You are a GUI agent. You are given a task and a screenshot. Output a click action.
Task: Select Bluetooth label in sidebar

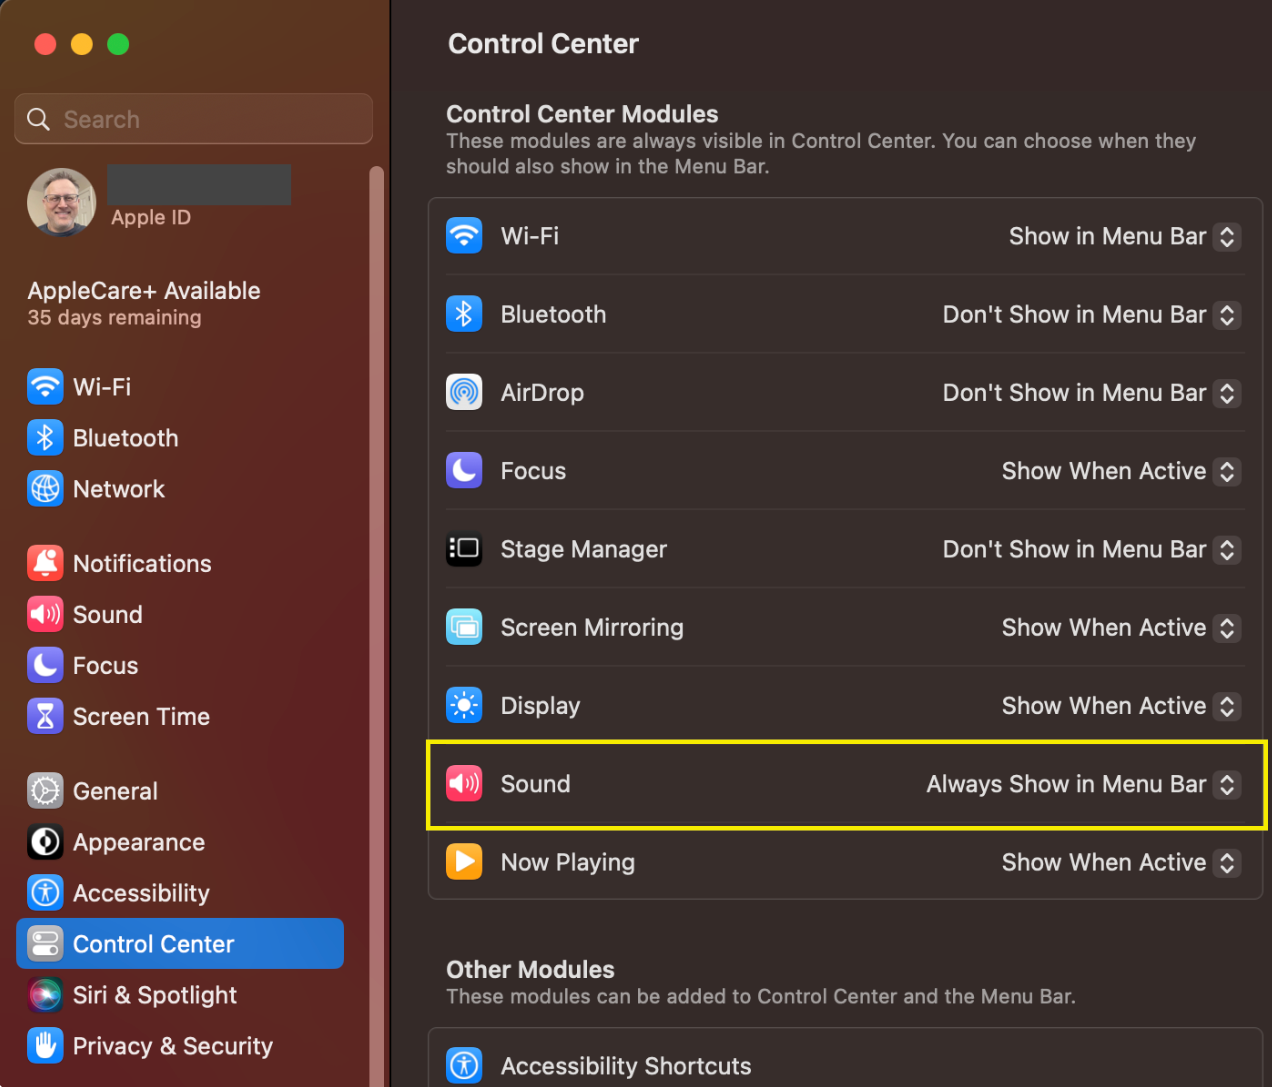pos(125,438)
